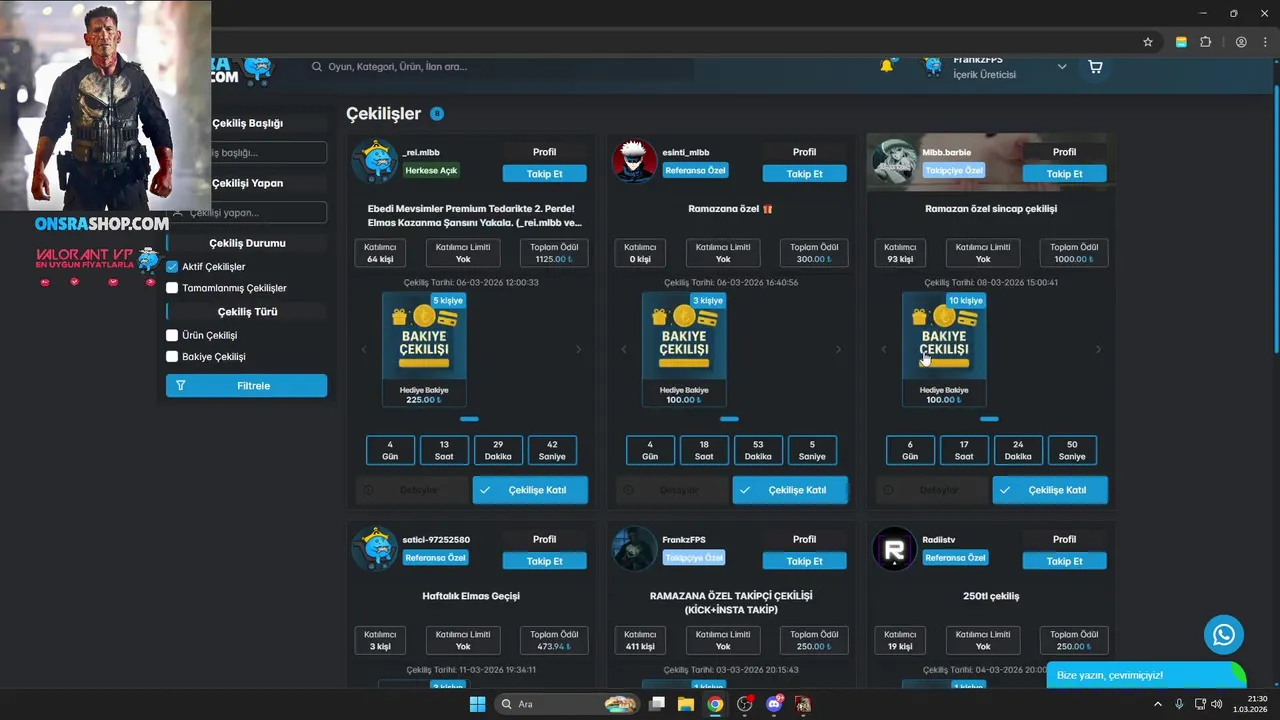Click the _rei.mlbb carousel indicator dot
Screen dimensions: 1280x720
469,419
